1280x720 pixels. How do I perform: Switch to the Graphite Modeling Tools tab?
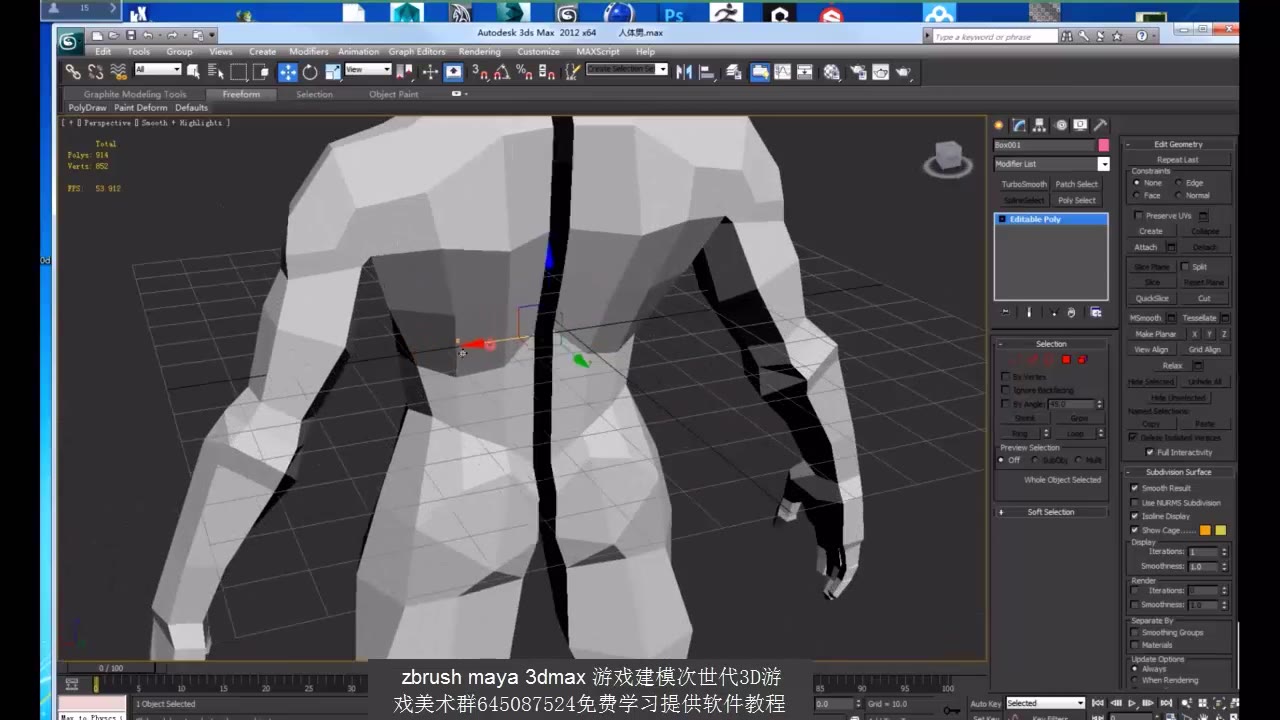coord(134,94)
